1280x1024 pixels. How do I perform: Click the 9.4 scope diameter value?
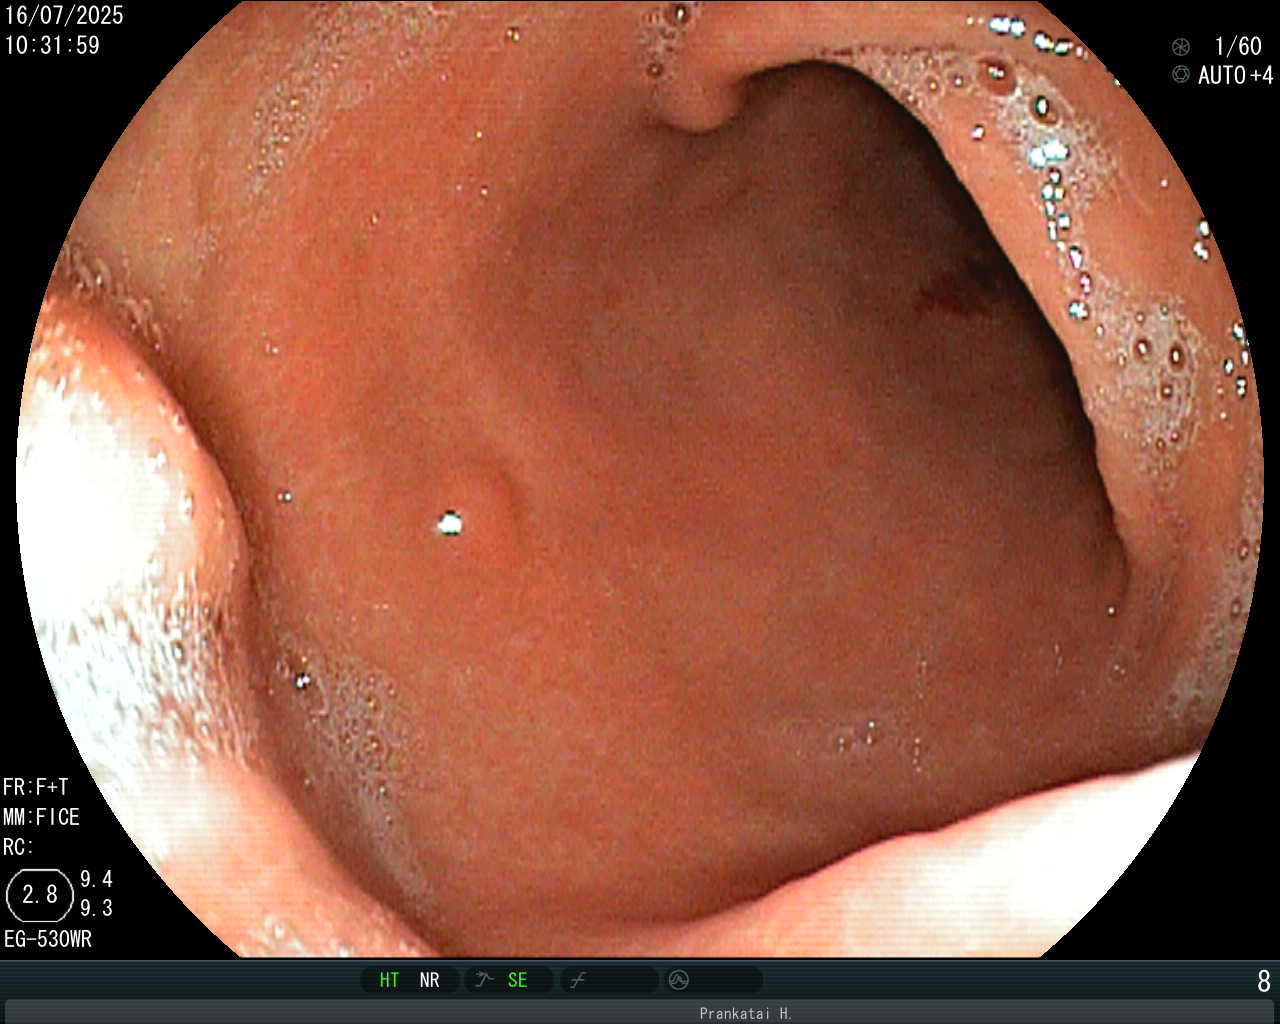96,879
